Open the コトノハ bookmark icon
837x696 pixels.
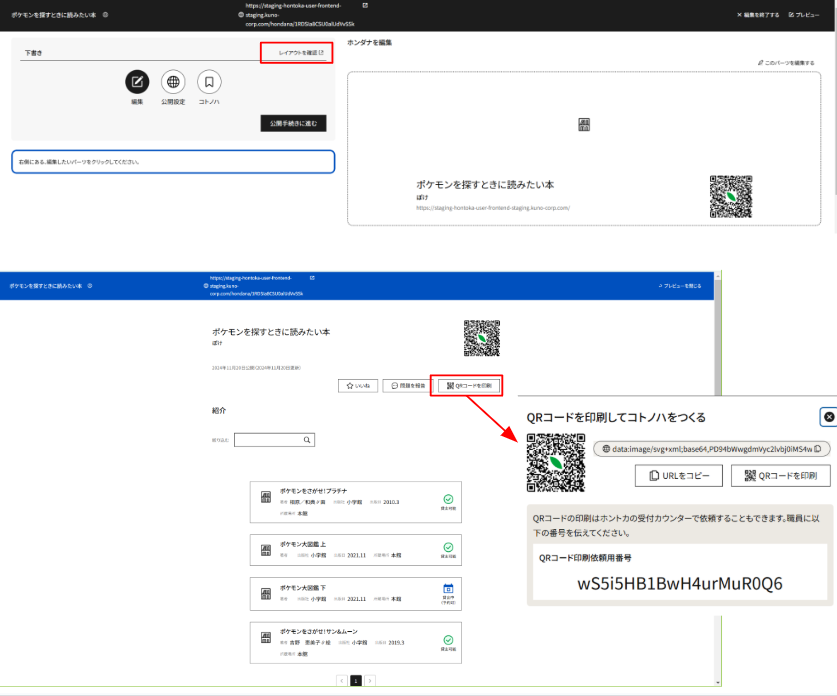click(209, 82)
